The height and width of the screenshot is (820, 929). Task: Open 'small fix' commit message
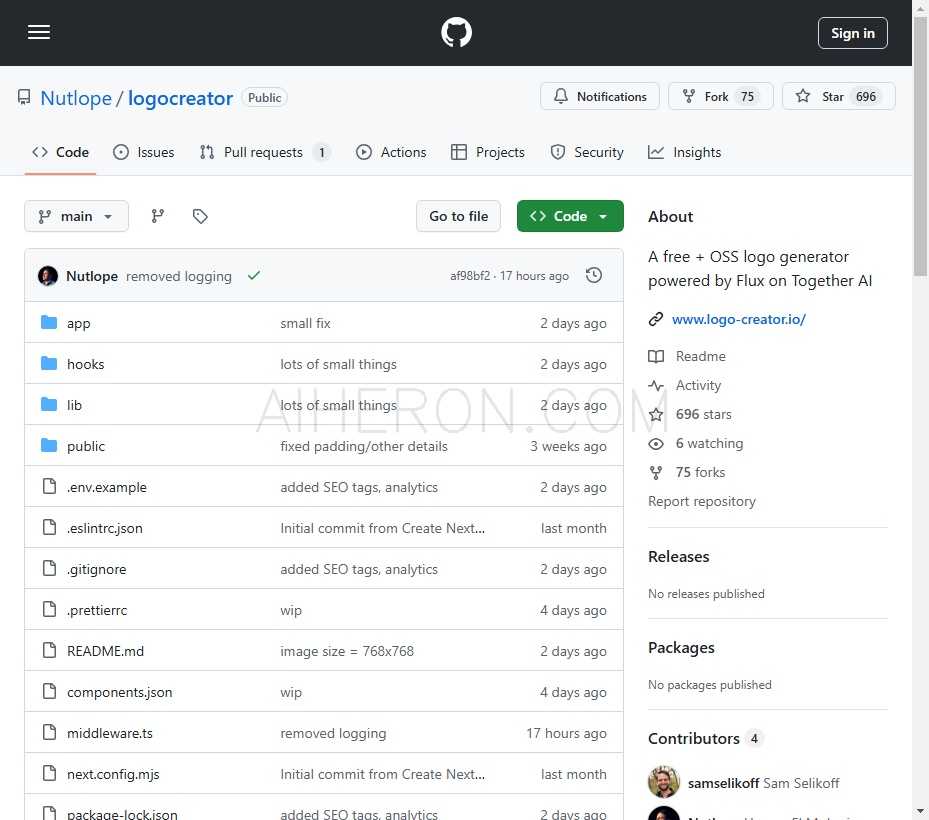pyautogui.click(x=305, y=323)
